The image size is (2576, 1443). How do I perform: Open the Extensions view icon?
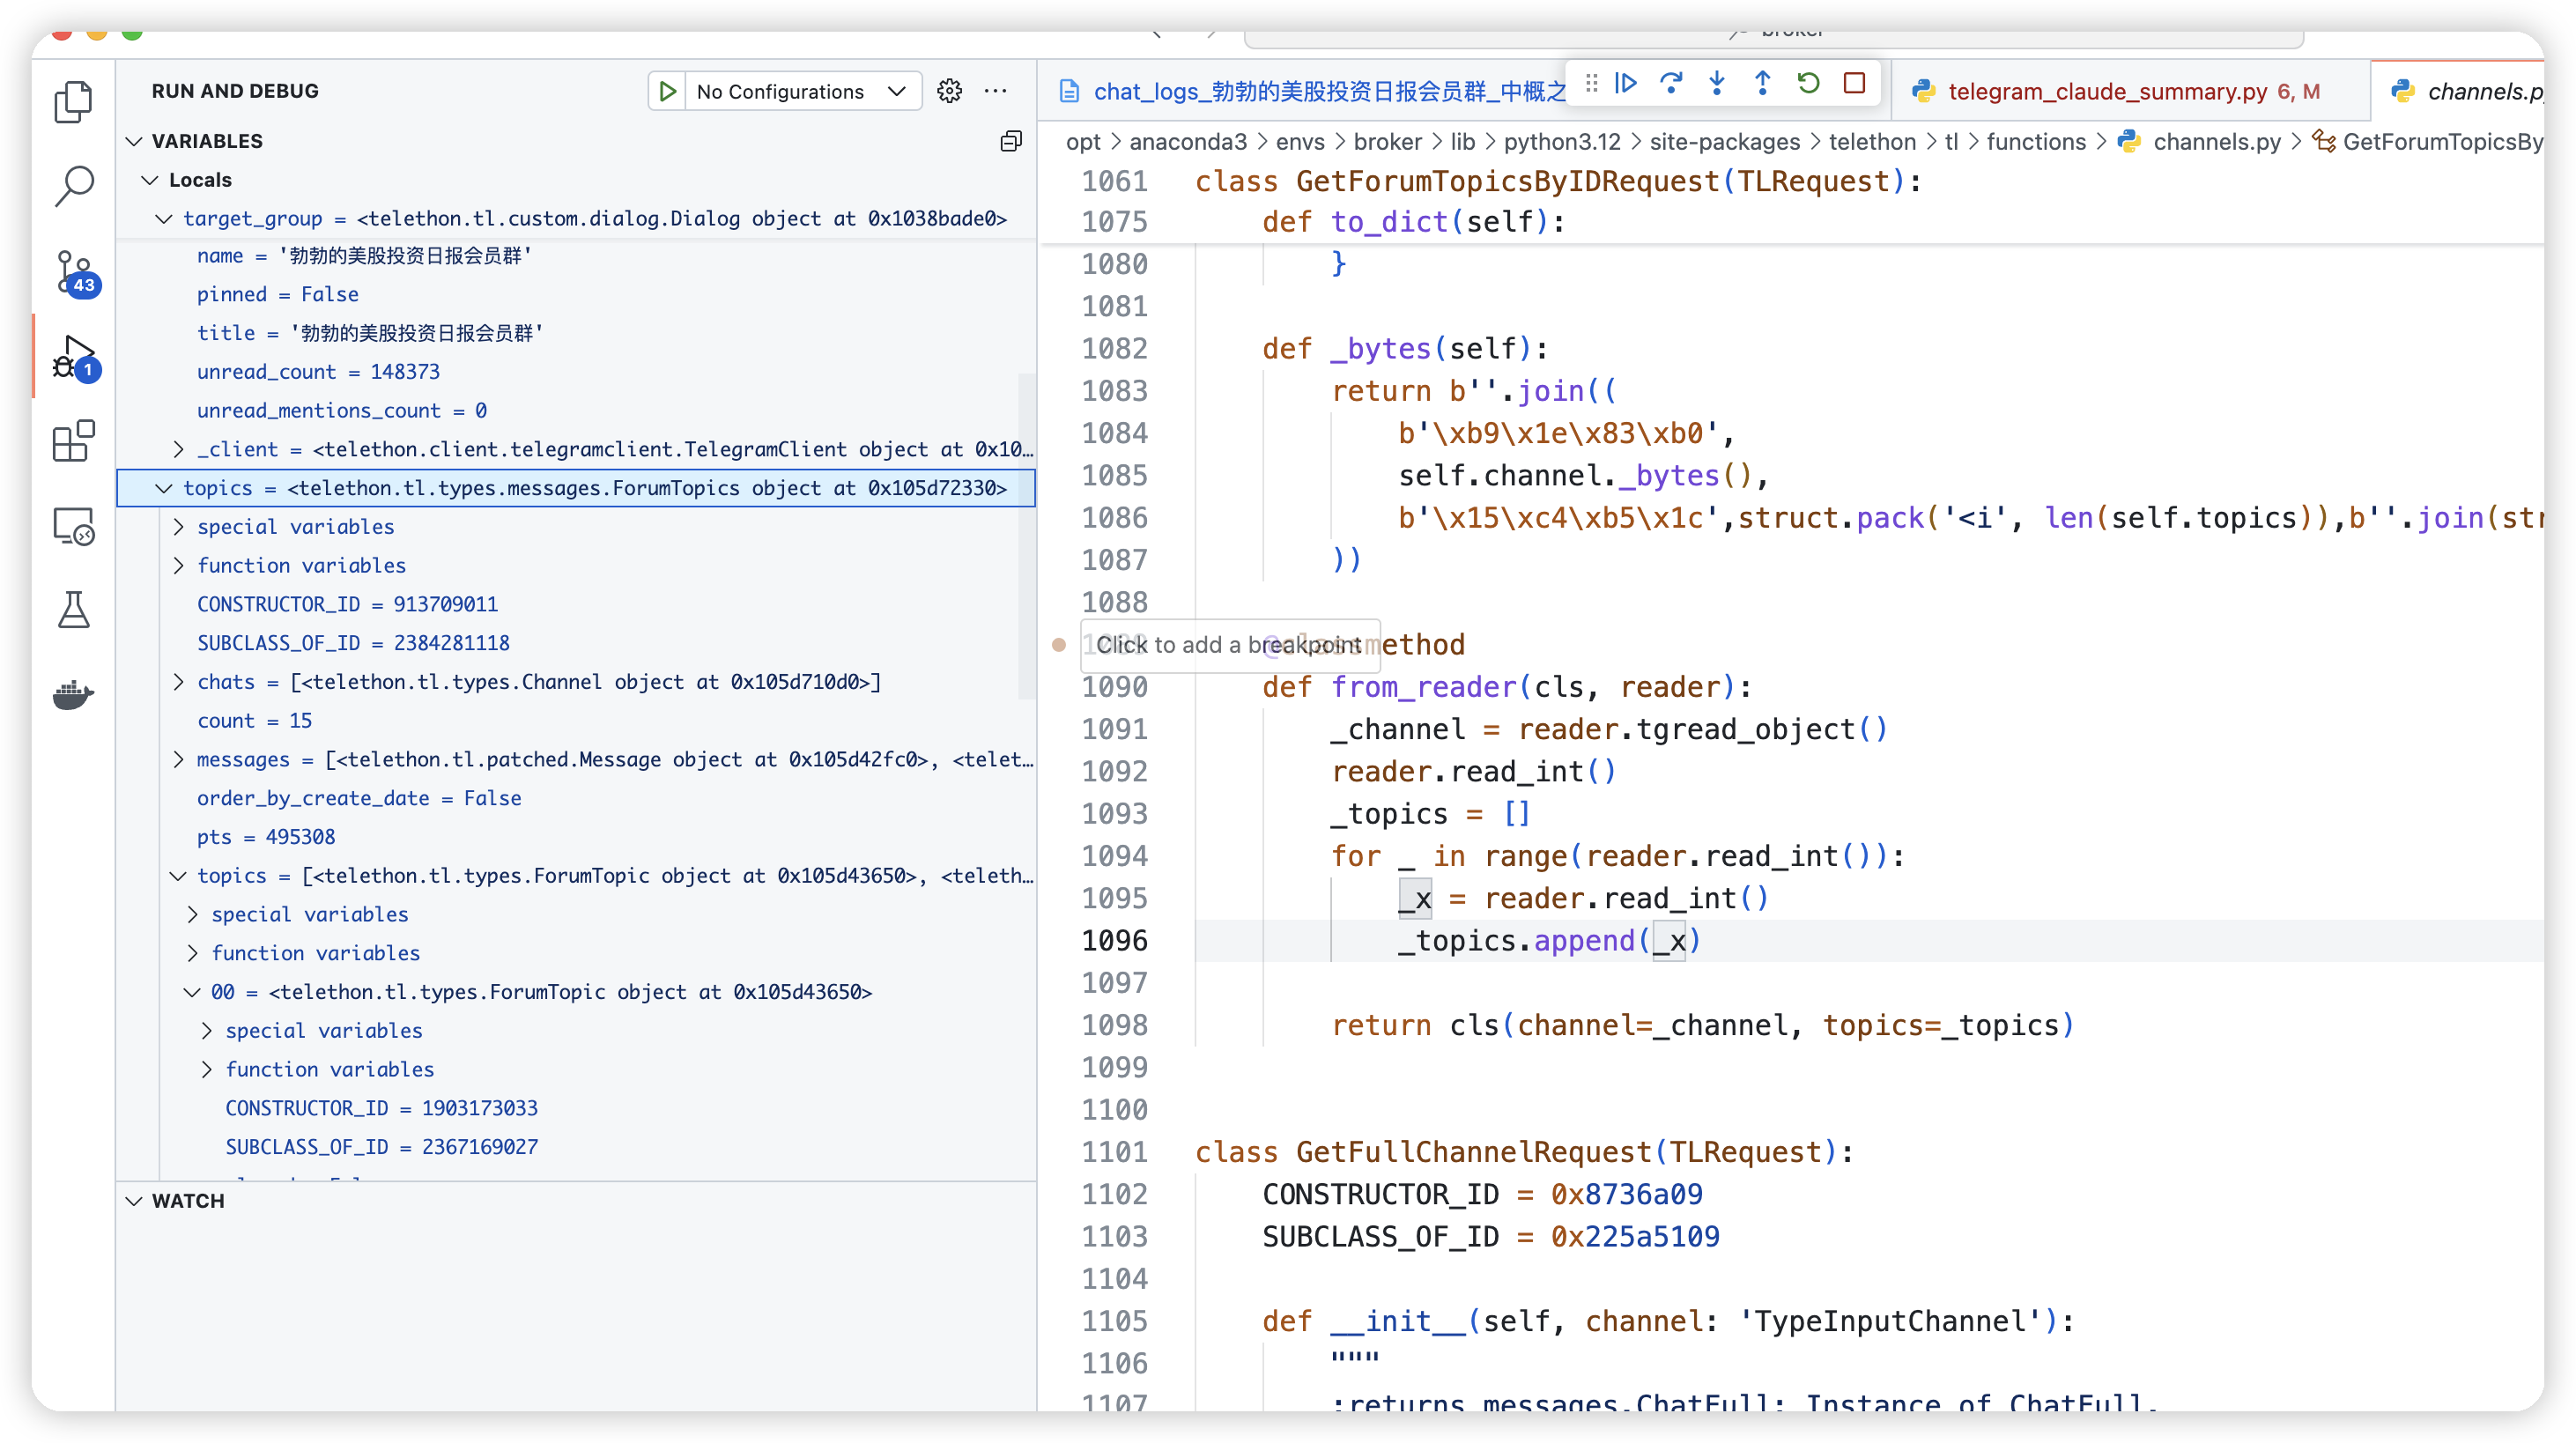[x=73, y=440]
